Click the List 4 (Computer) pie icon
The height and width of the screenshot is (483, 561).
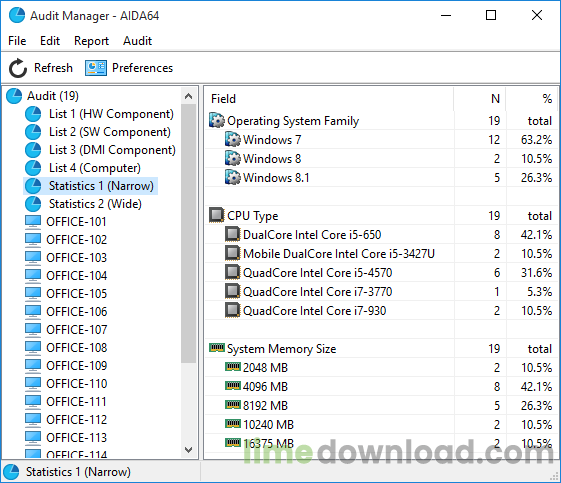click(x=33, y=168)
